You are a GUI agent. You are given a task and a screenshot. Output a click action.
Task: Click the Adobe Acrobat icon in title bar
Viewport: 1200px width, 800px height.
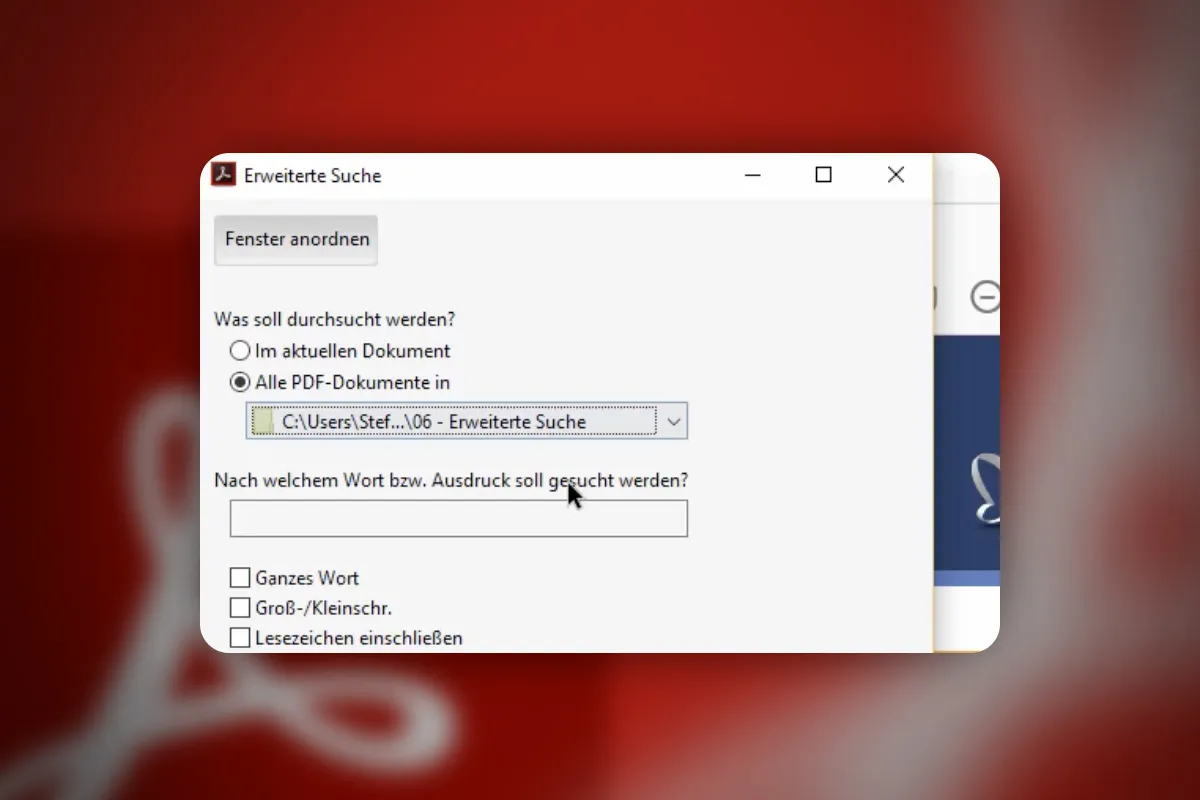coord(223,175)
